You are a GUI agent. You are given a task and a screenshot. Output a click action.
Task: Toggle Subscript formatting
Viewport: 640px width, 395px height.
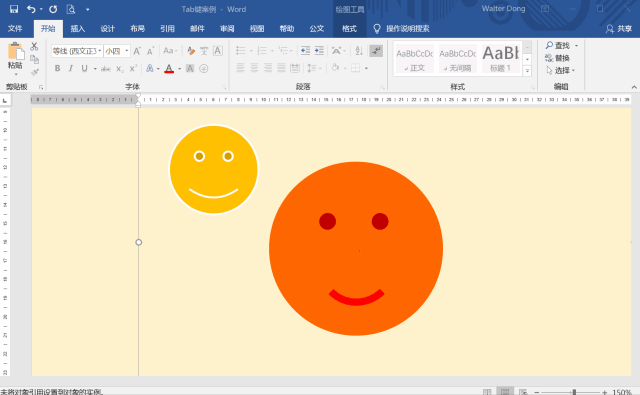click(120, 69)
